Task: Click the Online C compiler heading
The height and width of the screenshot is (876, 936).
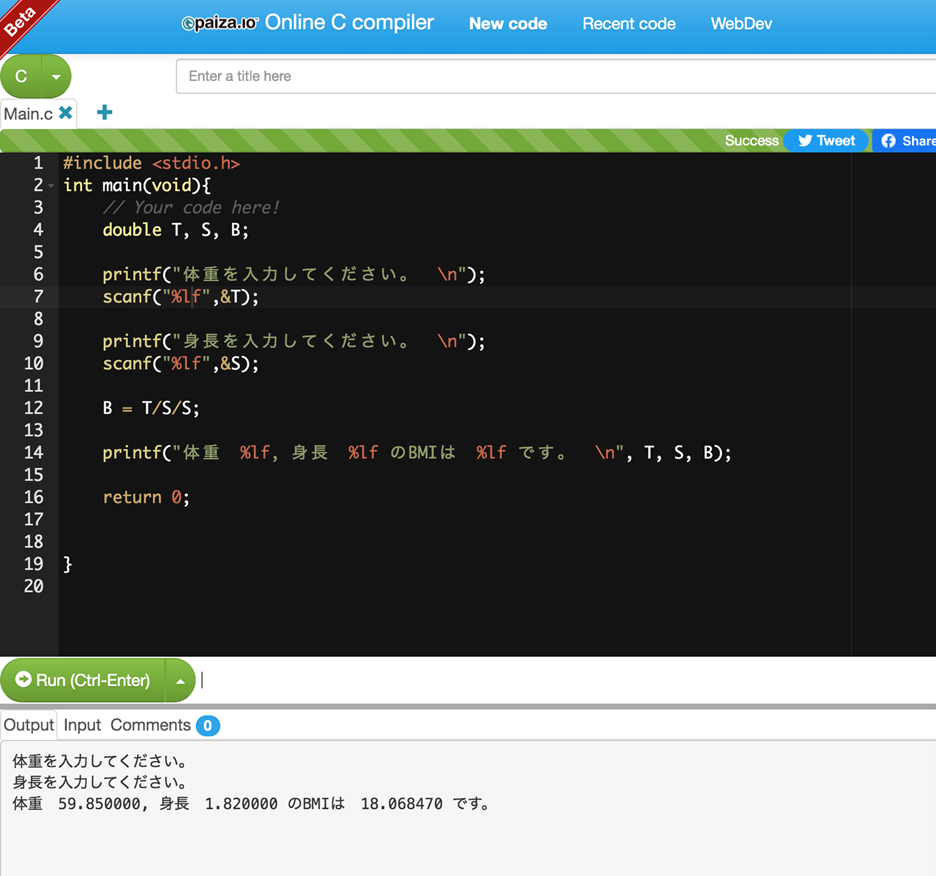Action: point(349,23)
